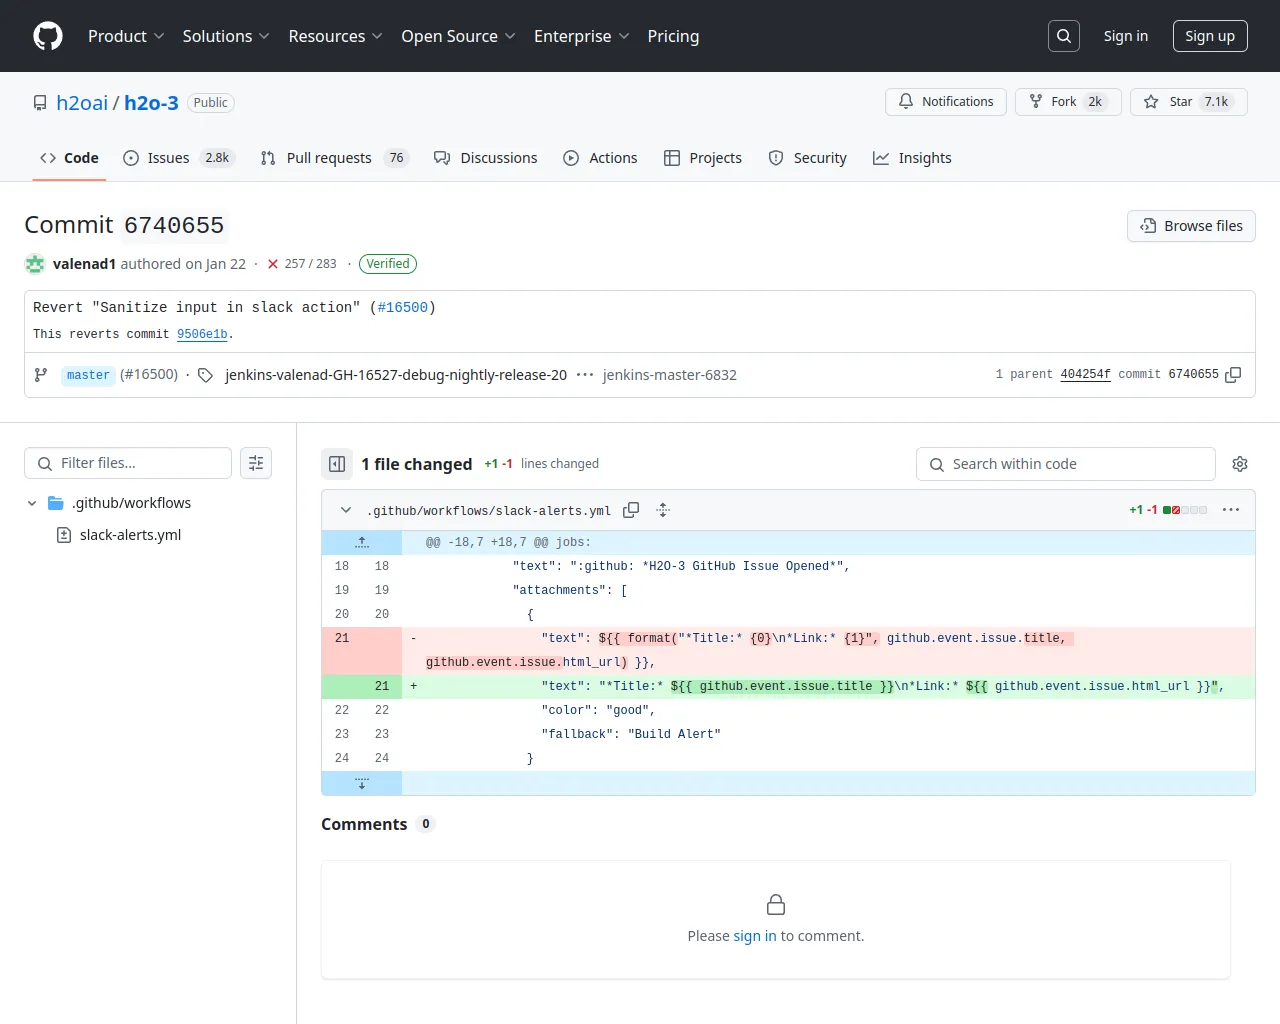Click the search magnifier icon in header
This screenshot has height=1024, width=1280.
pos(1064,36)
